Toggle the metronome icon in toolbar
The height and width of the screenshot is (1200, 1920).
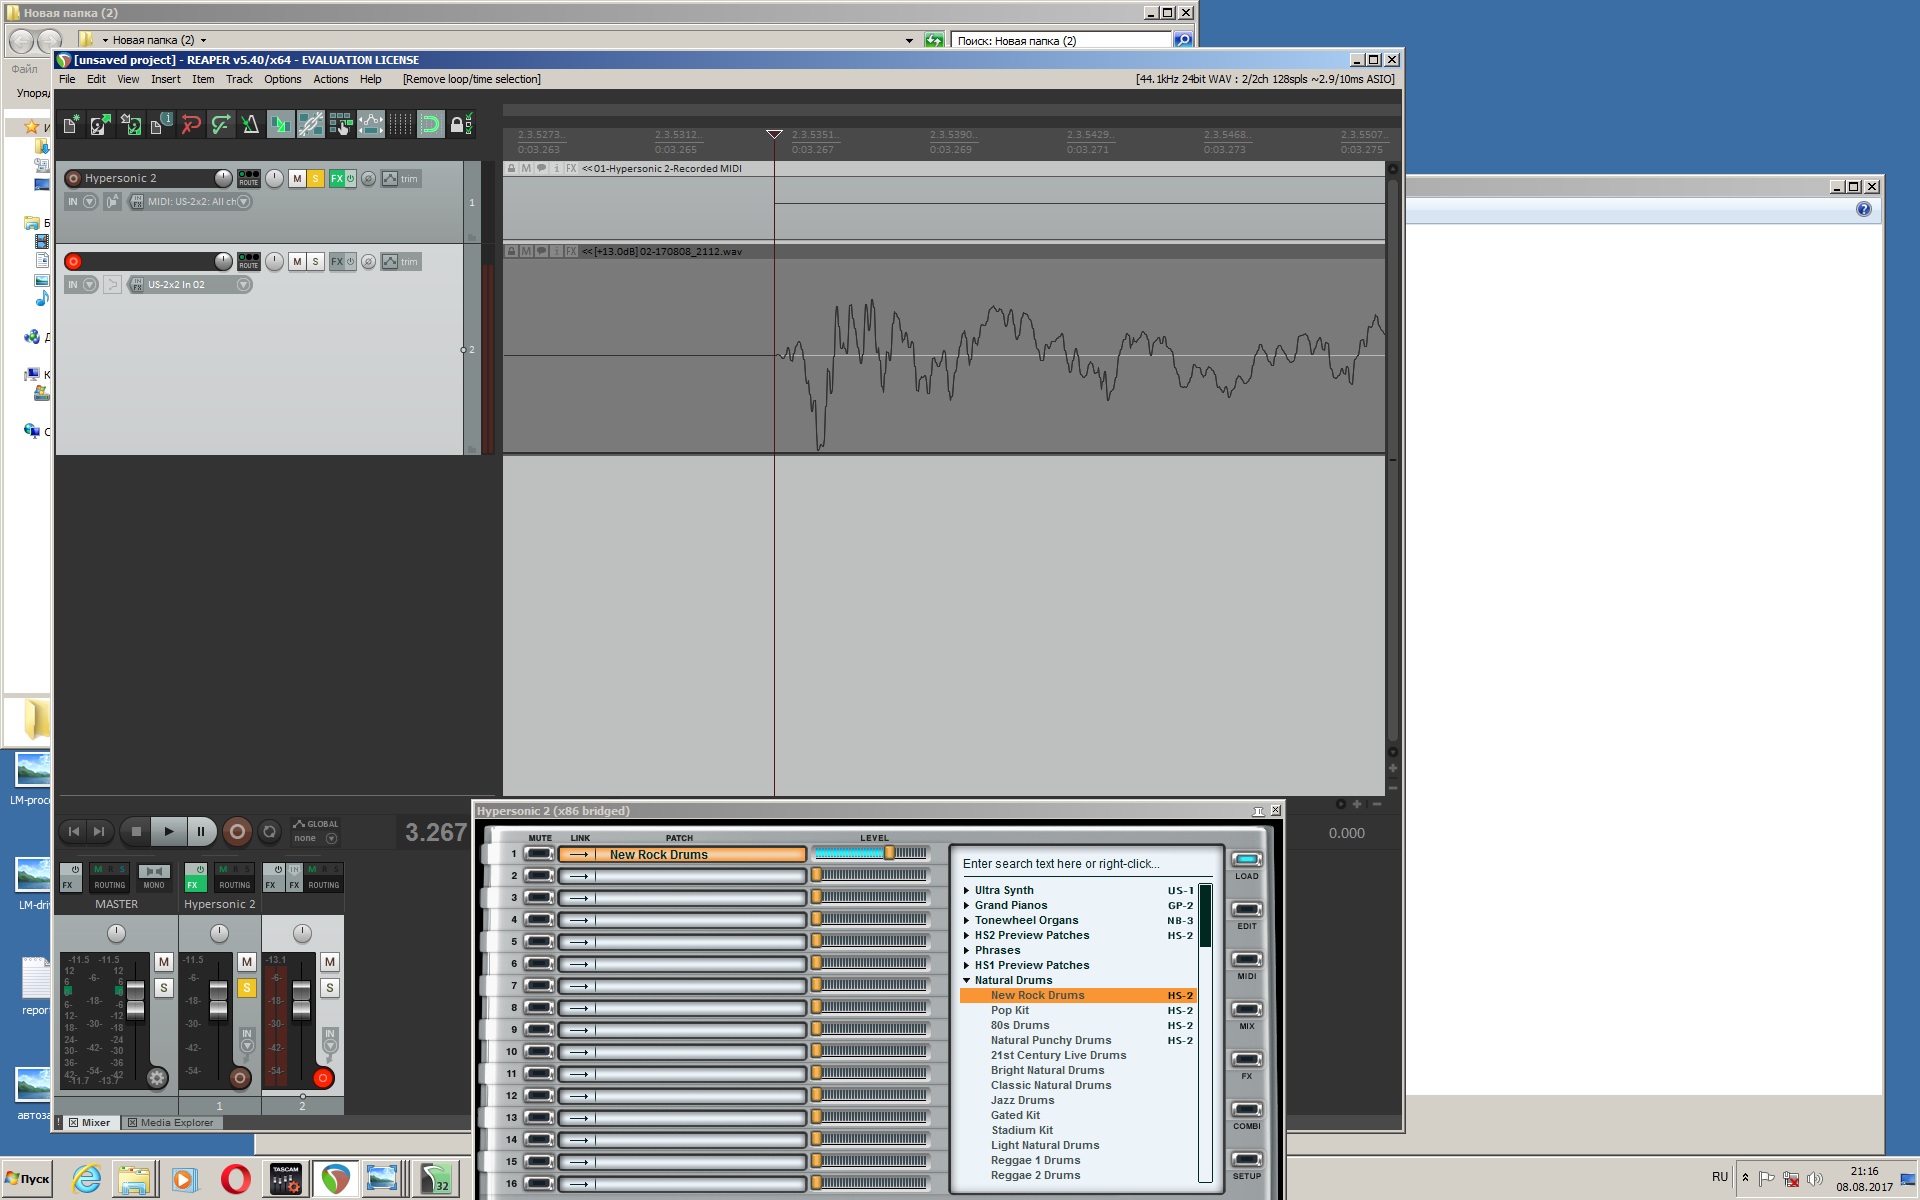tap(250, 125)
